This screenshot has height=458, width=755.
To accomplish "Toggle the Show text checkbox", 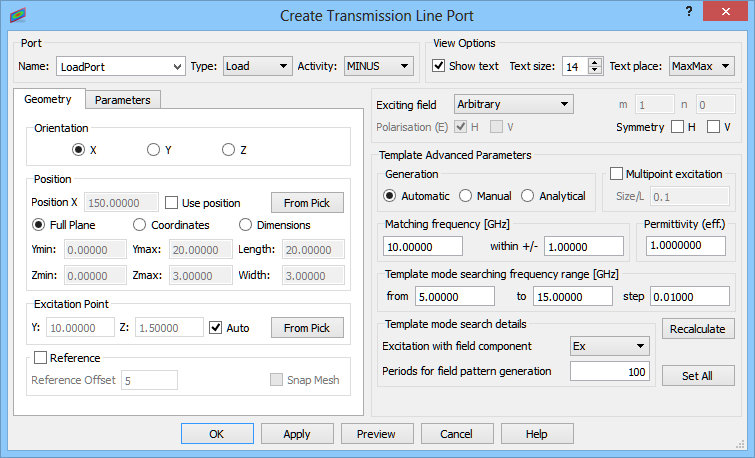I will (x=438, y=65).
